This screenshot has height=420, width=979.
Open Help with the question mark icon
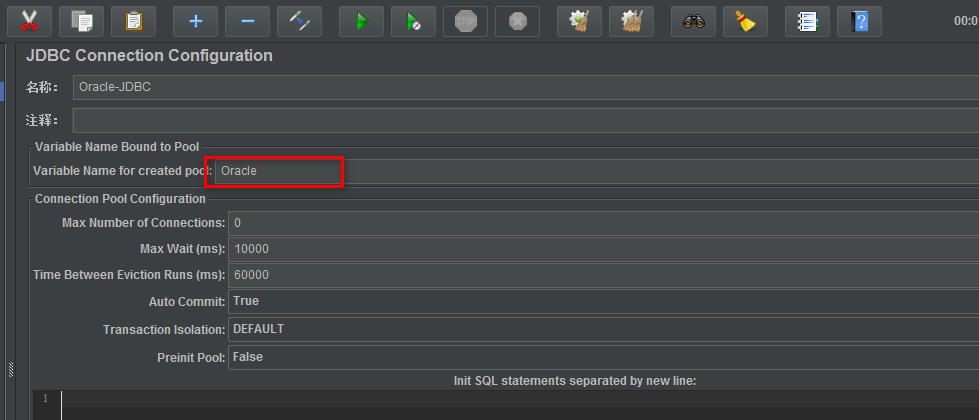coord(859,22)
